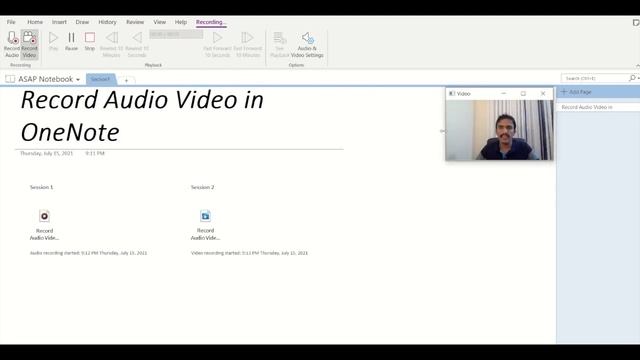640x360 pixels.
Task: Click the feedback icon at top right
Action: [636, 22]
